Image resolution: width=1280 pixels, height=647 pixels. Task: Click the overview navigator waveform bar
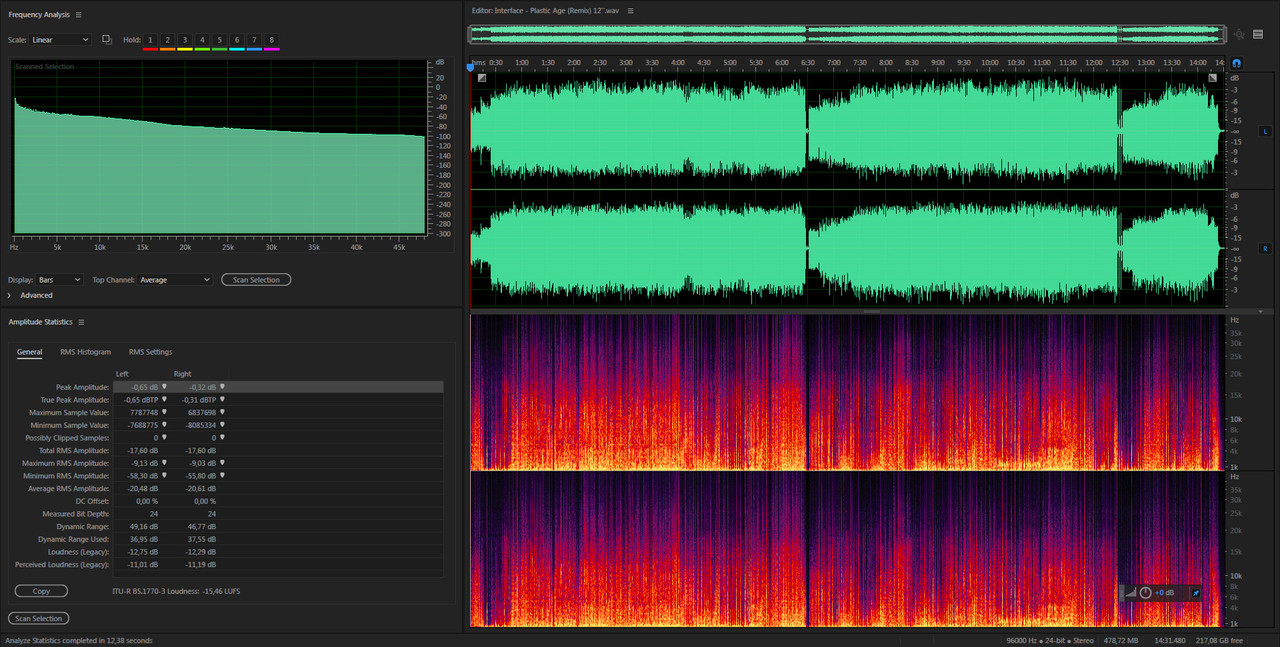point(847,34)
